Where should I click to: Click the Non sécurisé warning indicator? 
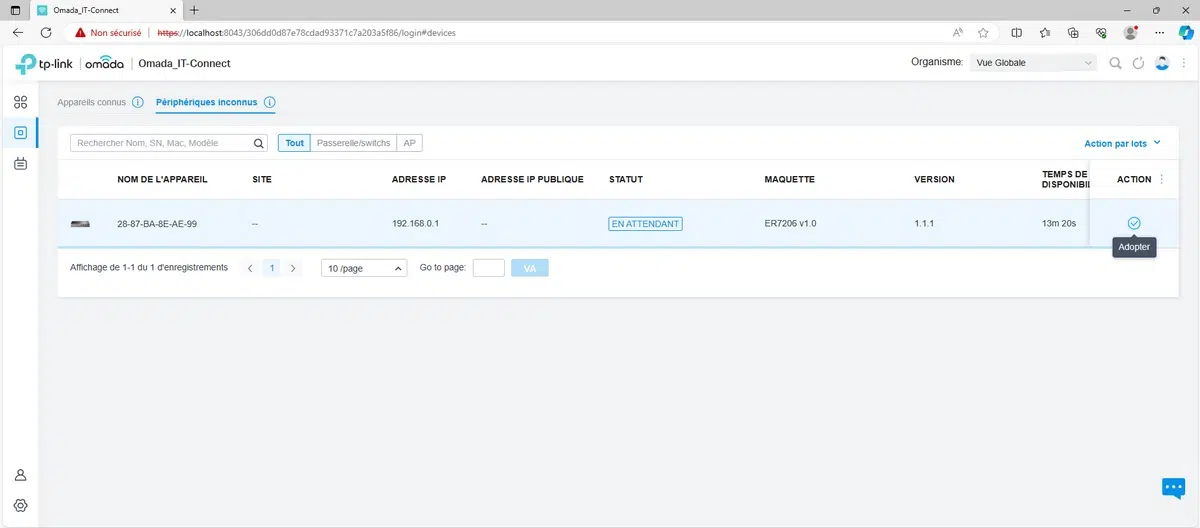(108, 32)
